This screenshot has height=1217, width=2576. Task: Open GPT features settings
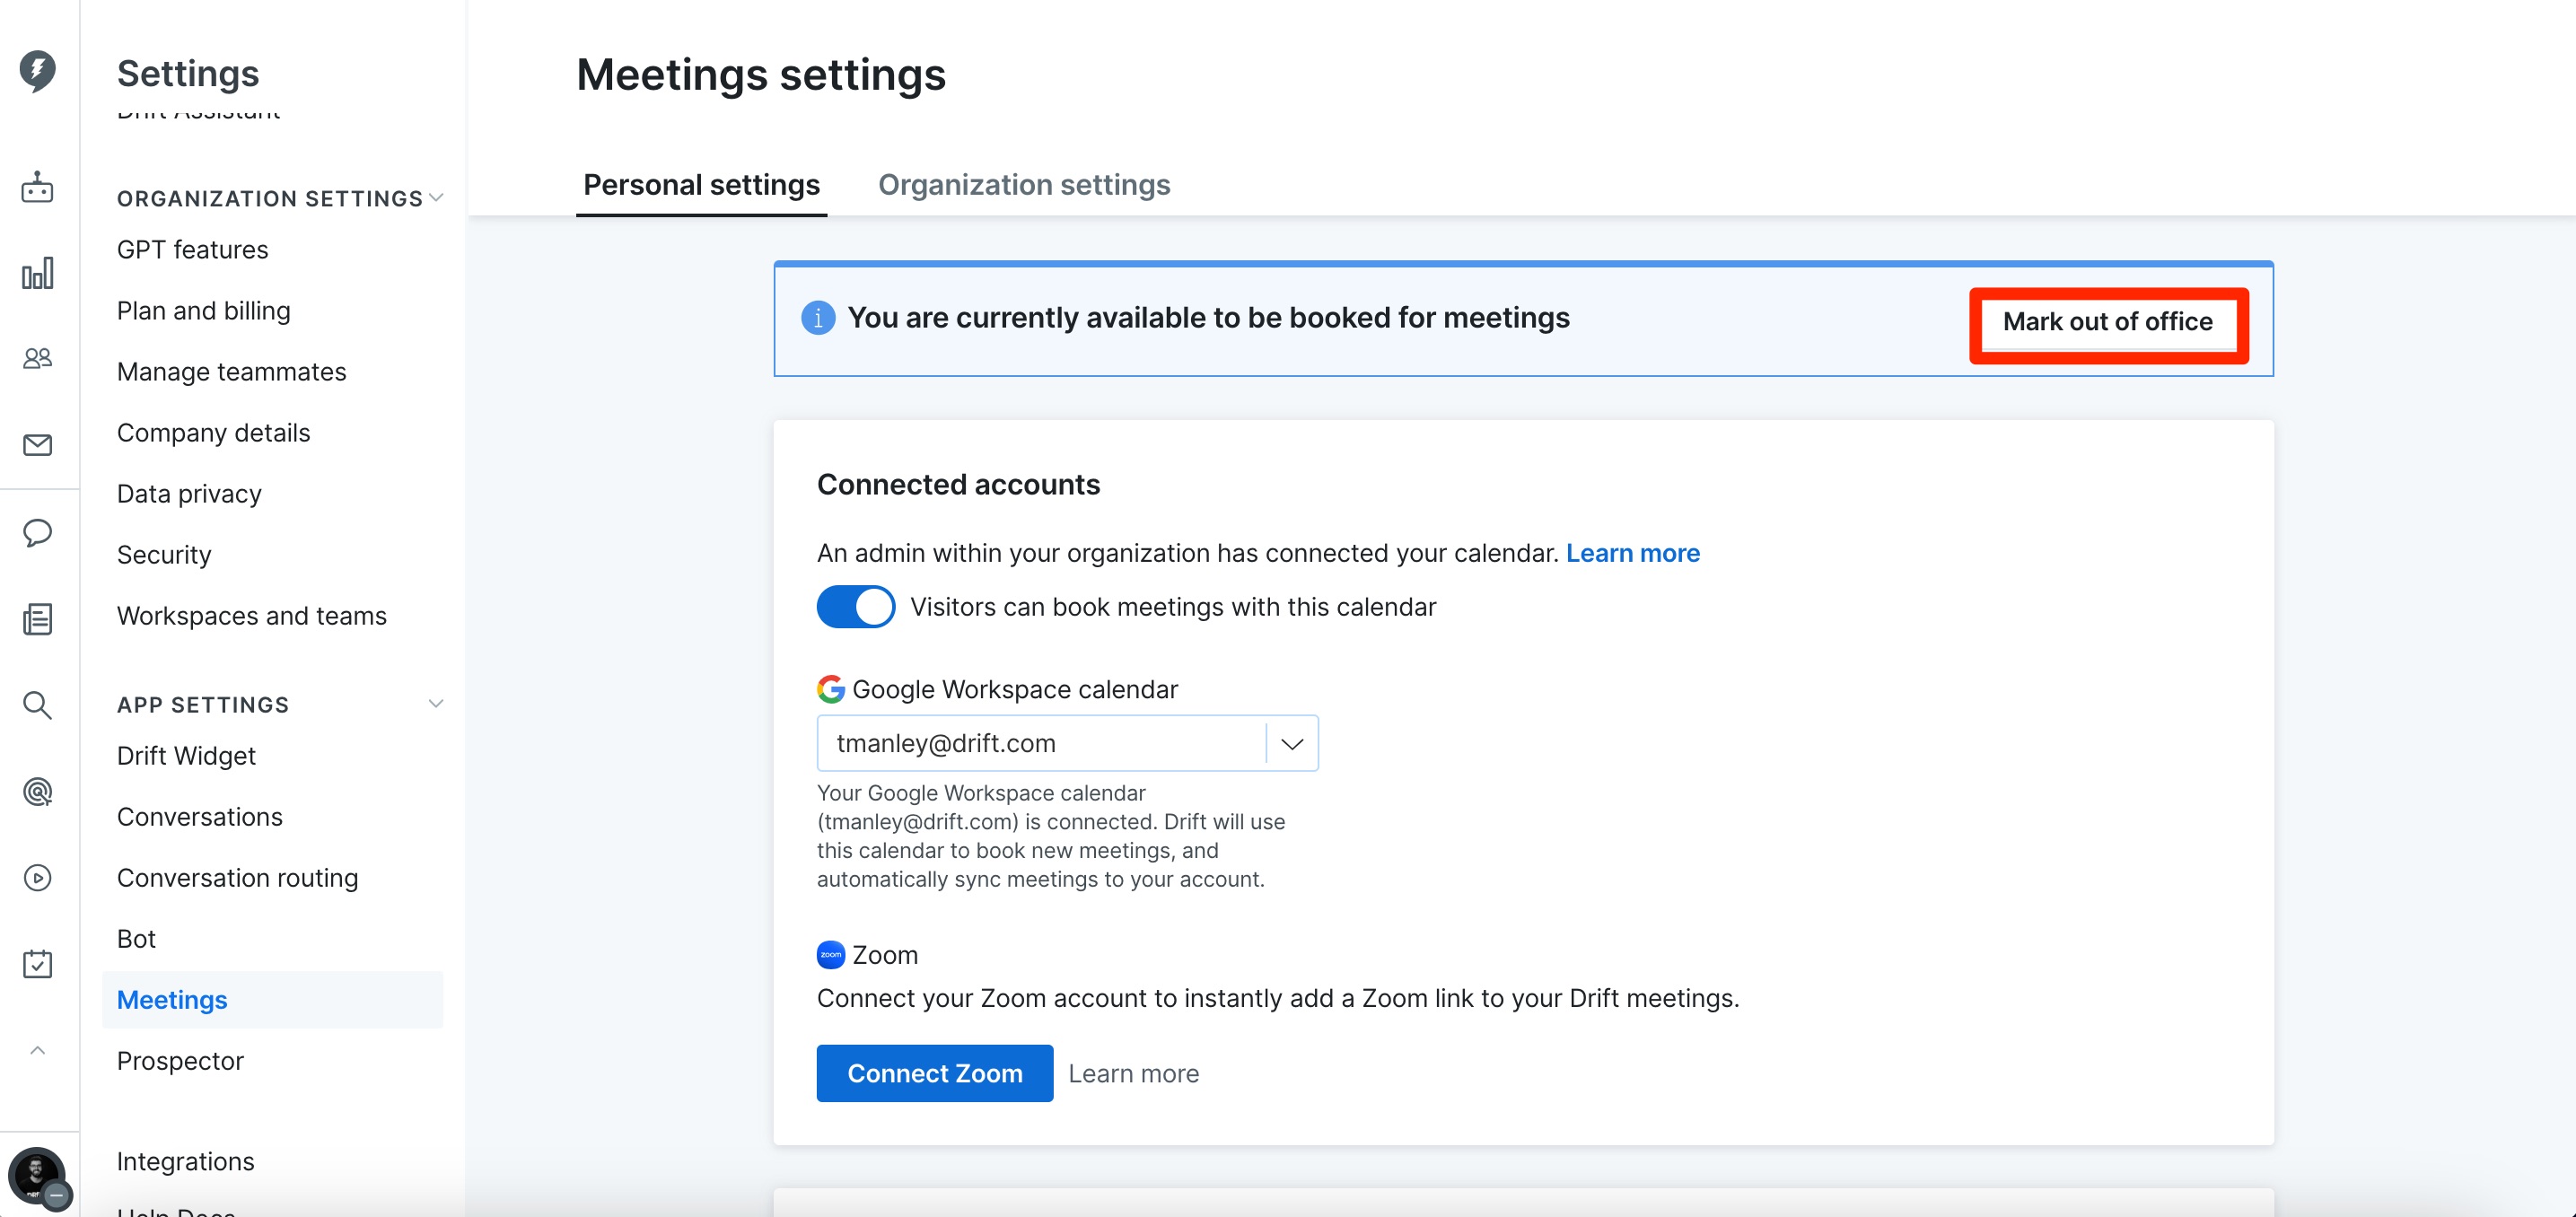192,250
